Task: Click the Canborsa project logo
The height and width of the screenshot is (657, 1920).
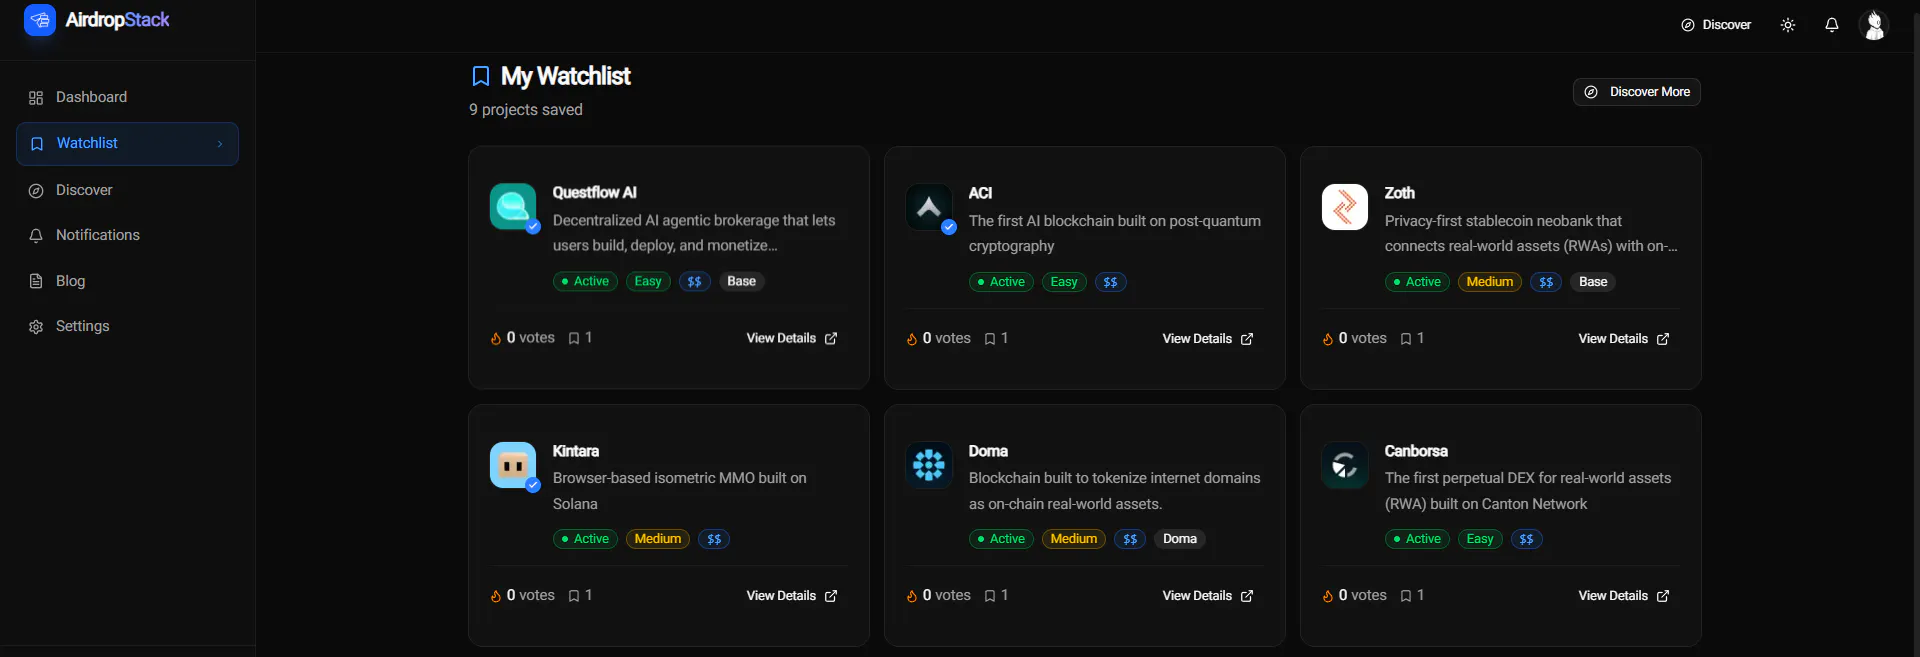Action: coord(1345,465)
